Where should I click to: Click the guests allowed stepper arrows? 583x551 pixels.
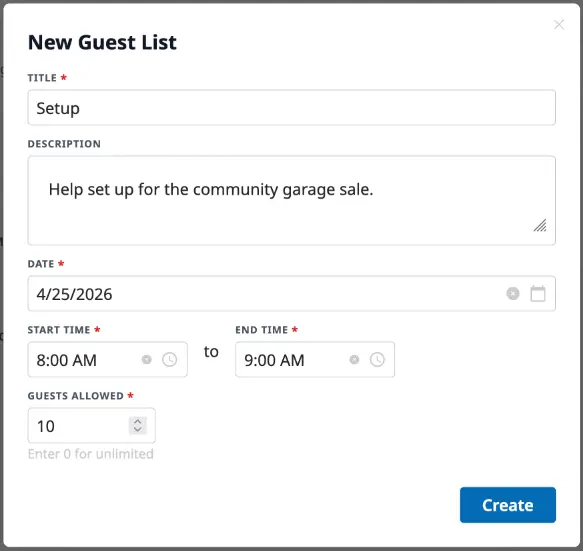coord(138,425)
